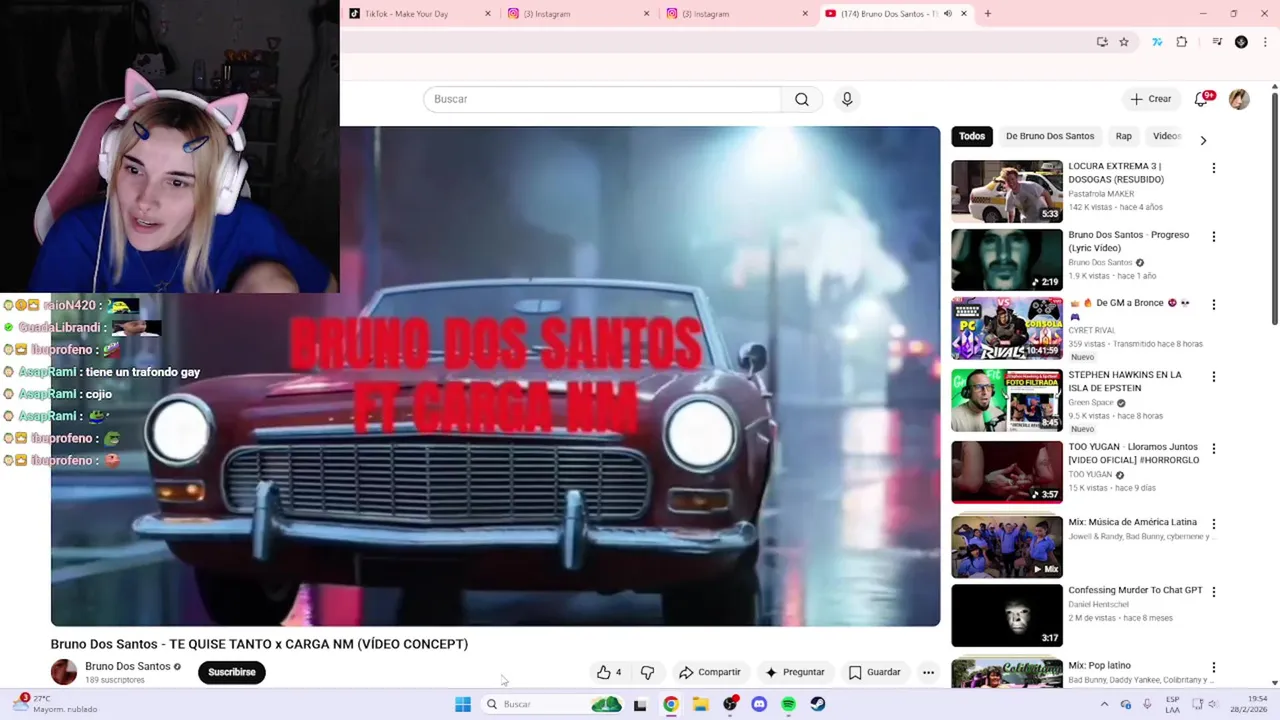This screenshot has width=1280, height=720.
Task: Select the Rap filter chip
Action: [x=1124, y=136]
